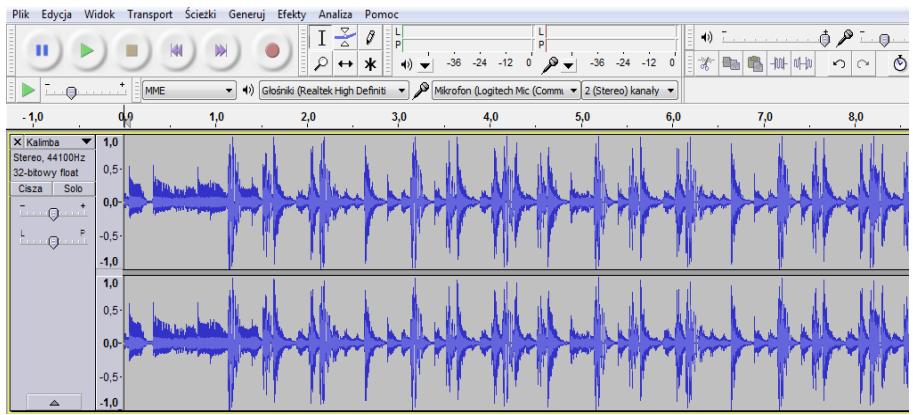The width and height of the screenshot is (913, 415).
Task: Close the Kalimba track with X
Action: [x=17, y=143]
